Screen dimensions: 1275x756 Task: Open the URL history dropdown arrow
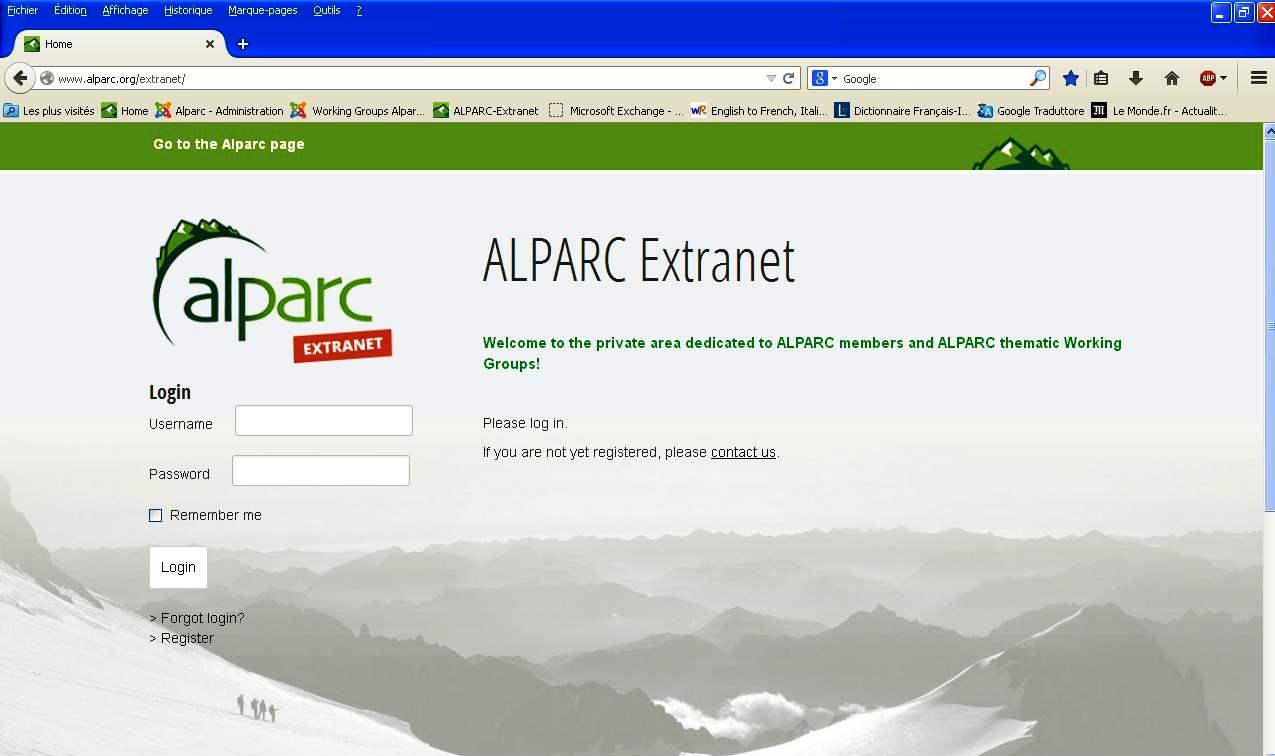coord(771,78)
